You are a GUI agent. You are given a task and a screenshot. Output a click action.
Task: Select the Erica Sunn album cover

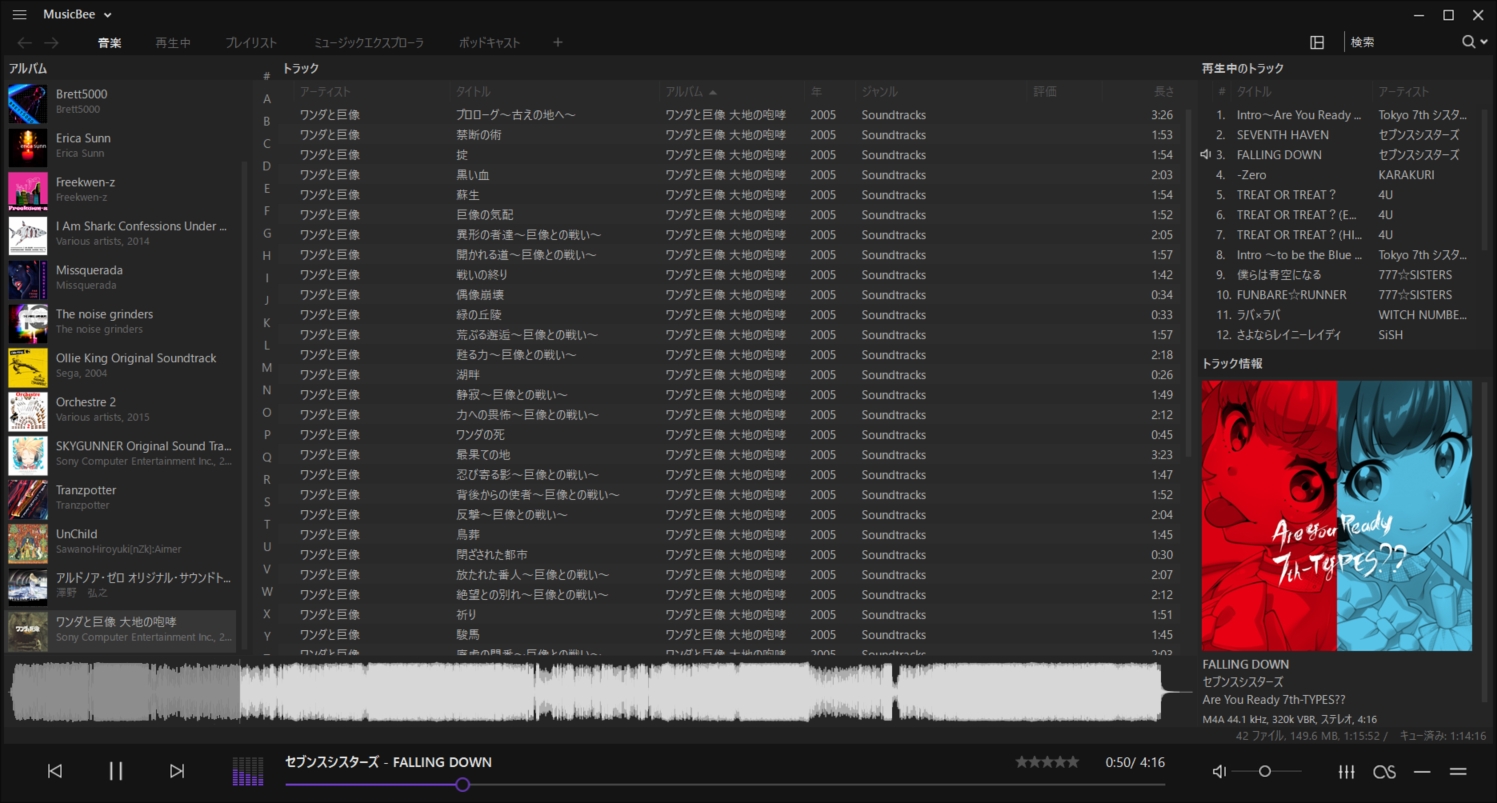pyautogui.click(x=28, y=146)
